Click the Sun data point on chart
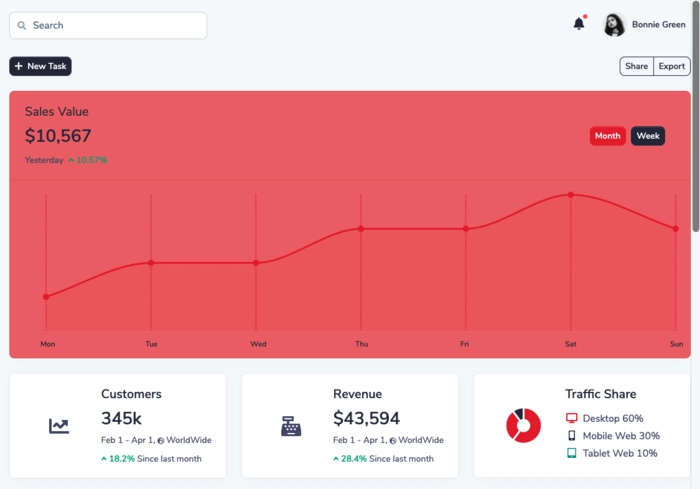This screenshot has height=489, width=700. 675,229
